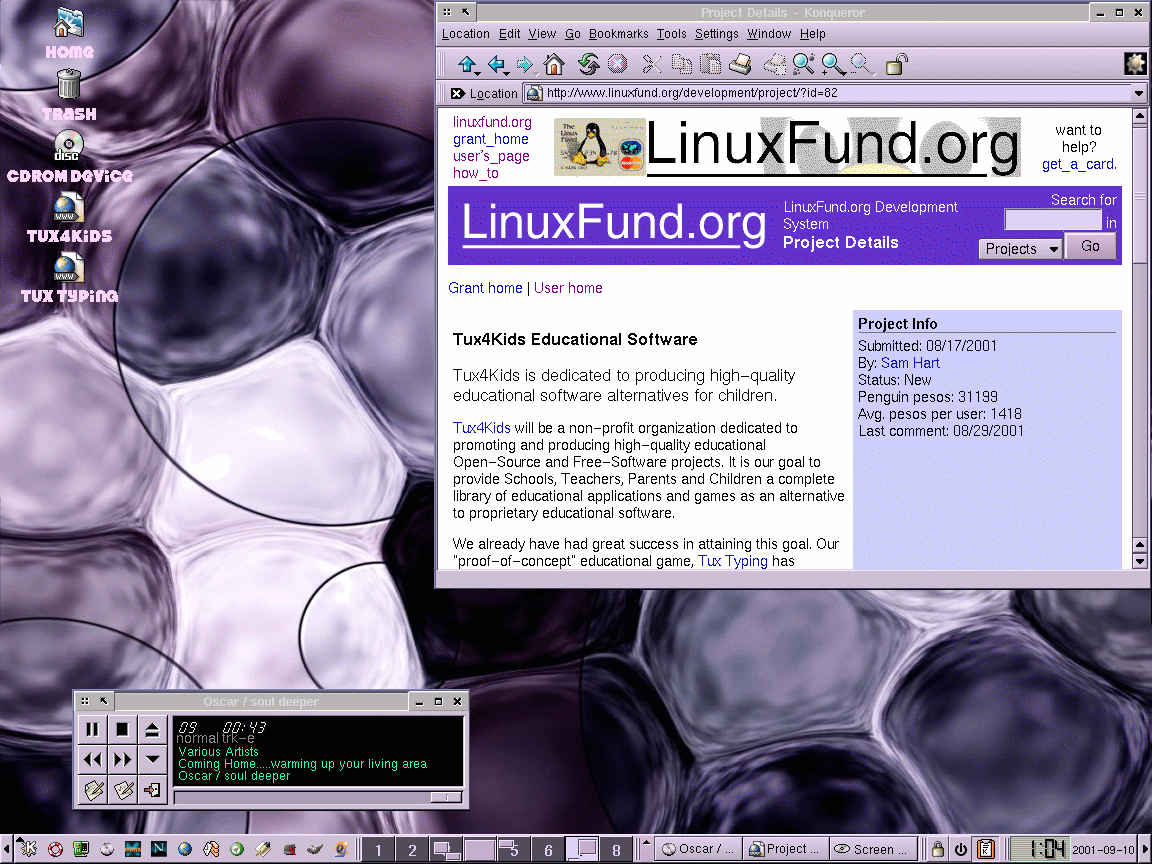Clear the location bar with the X button
This screenshot has width=1152, height=864.
(457, 93)
